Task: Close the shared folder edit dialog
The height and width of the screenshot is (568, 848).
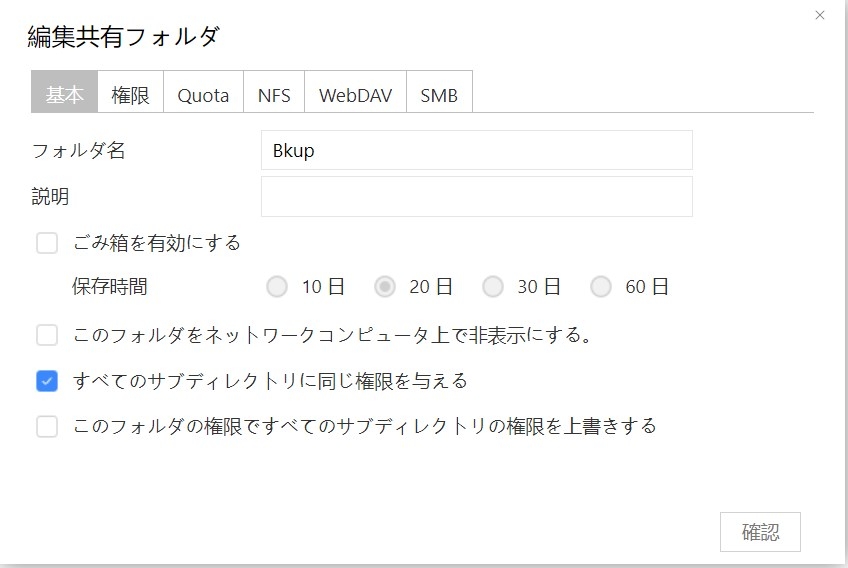Action: click(x=820, y=15)
